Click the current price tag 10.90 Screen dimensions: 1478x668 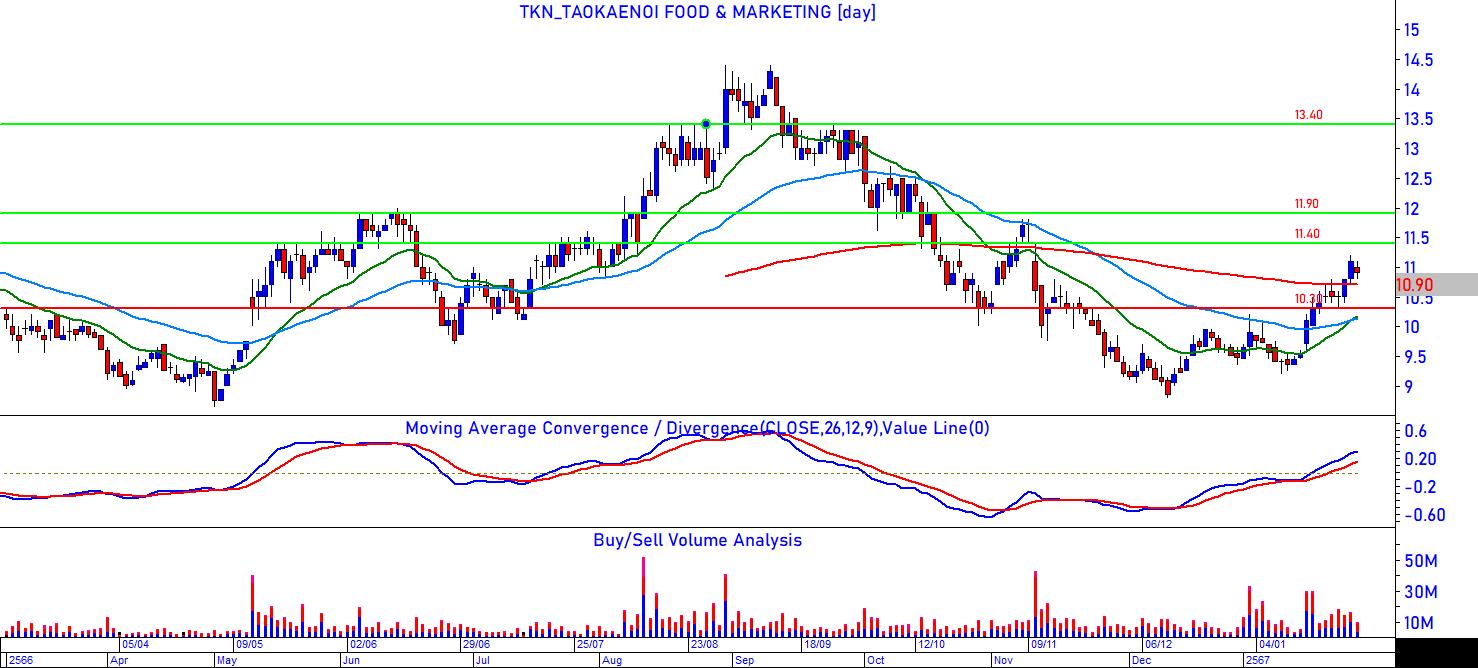click(1415, 285)
